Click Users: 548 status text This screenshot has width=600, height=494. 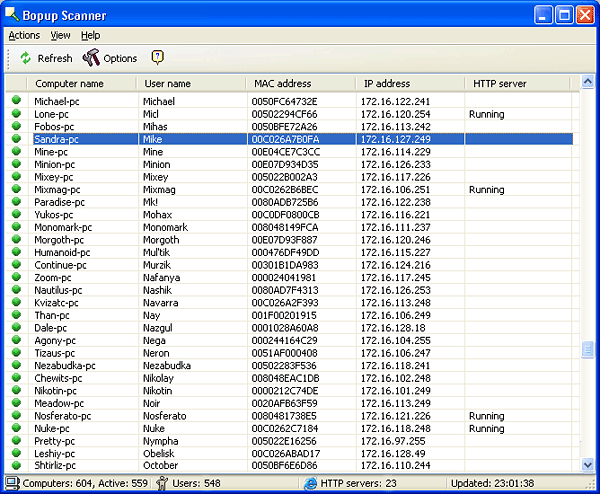(196, 483)
